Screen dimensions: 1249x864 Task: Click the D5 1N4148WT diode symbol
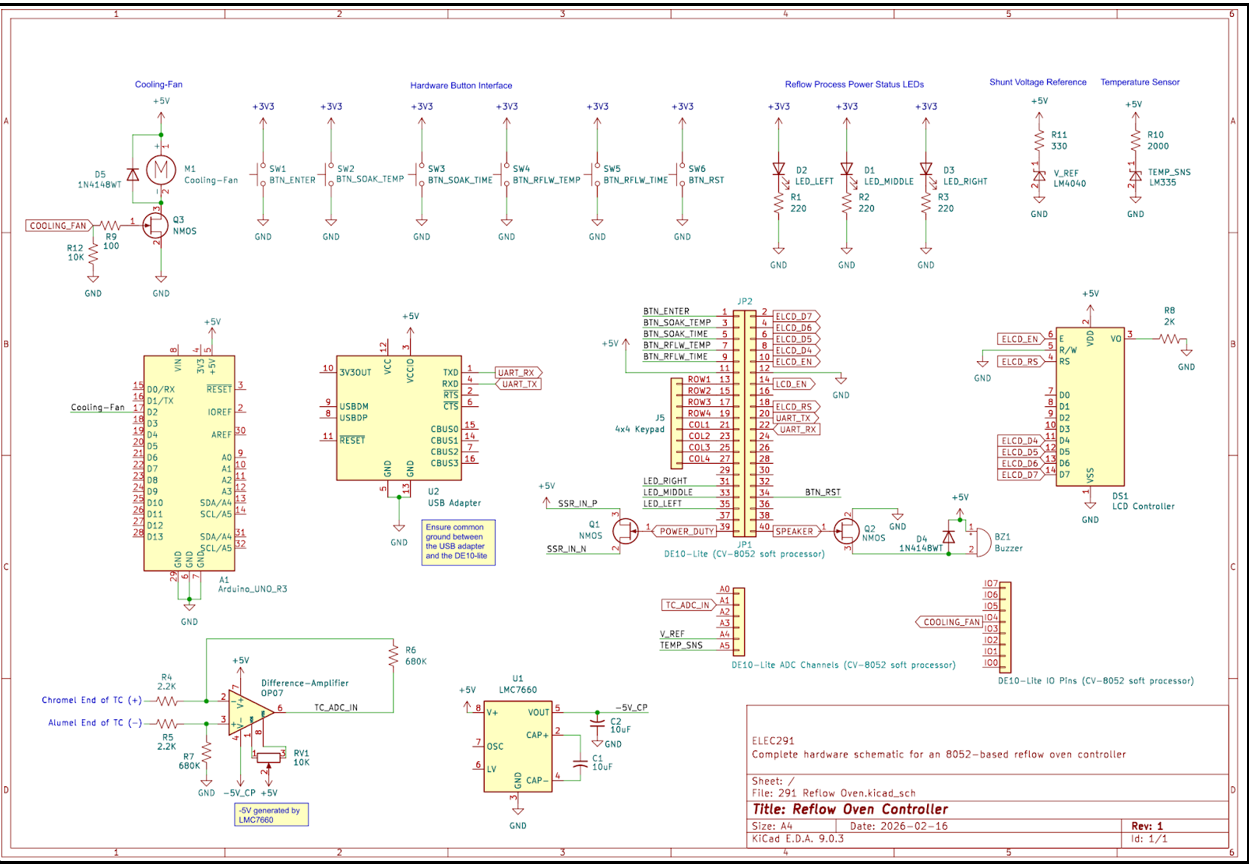point(133,172)
